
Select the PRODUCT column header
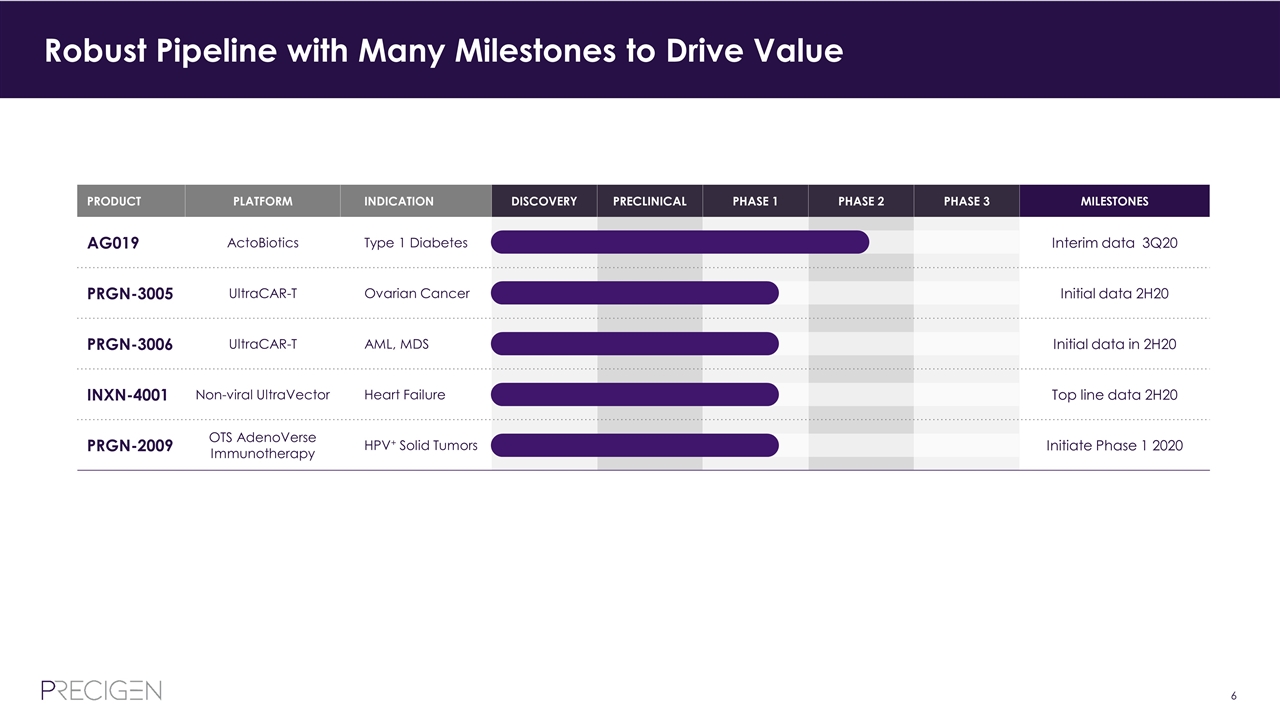pyautogui.click(x=131, y=201)
